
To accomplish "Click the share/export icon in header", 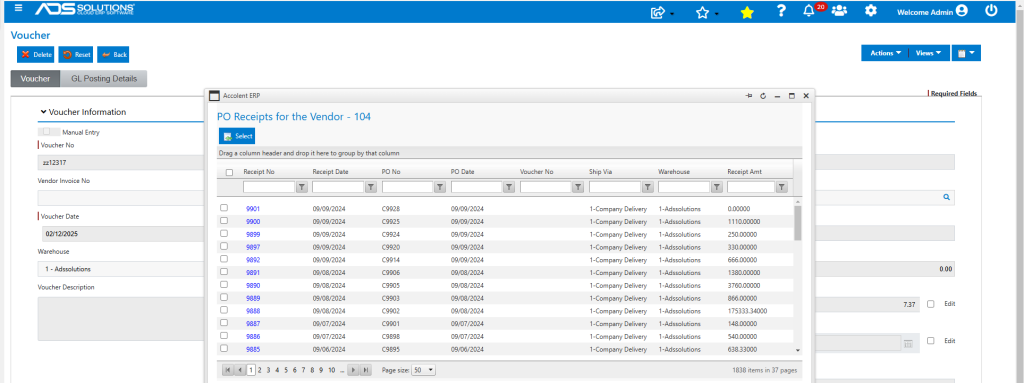I will (x=658, y=12).
